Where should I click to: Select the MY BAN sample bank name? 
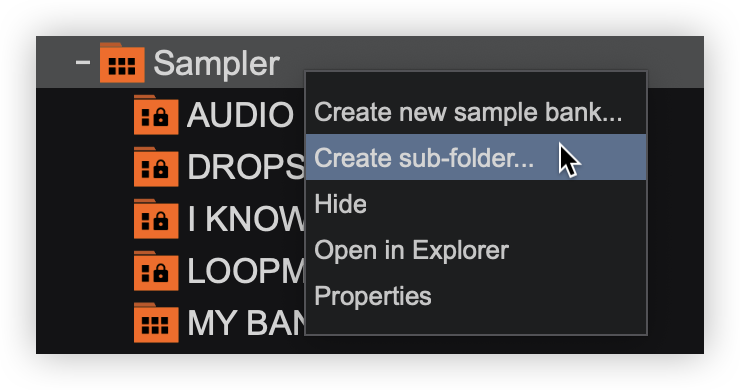tap(246, 322)
